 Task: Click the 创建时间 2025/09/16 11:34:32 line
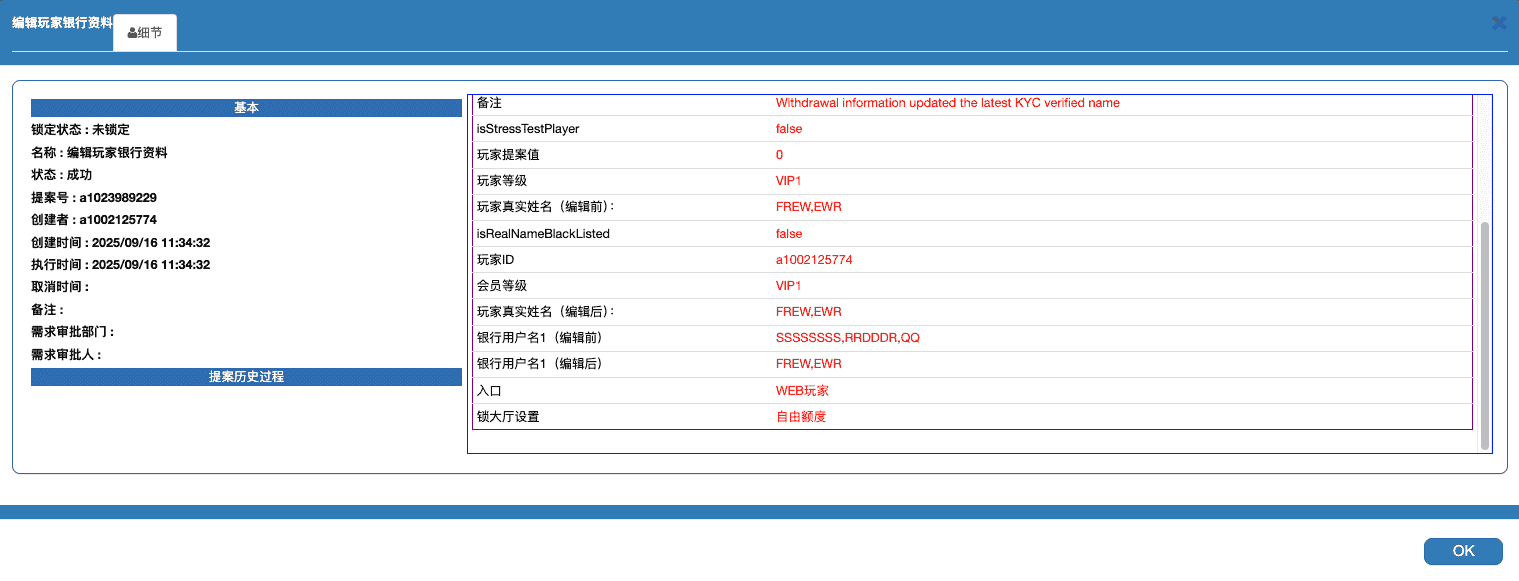(120, 243)
